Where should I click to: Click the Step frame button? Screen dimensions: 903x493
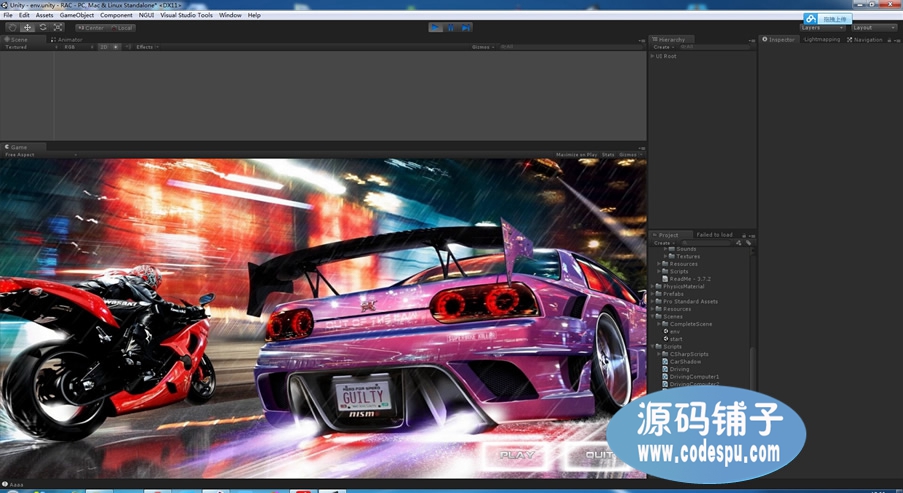(465, 27)
